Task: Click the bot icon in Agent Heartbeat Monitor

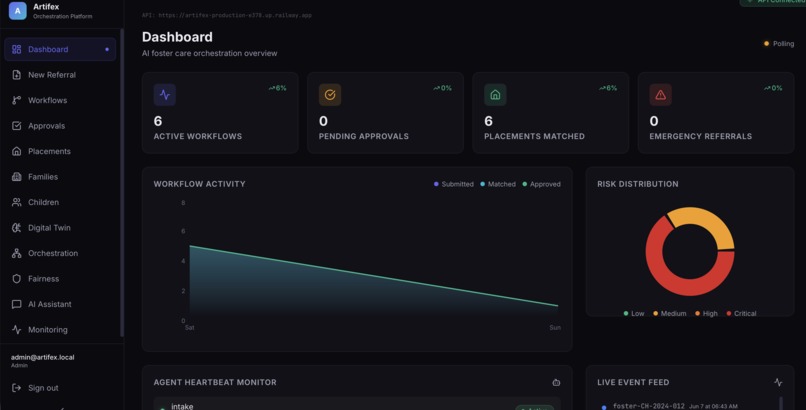Action: pyautogui.click(x=556, y=382)
